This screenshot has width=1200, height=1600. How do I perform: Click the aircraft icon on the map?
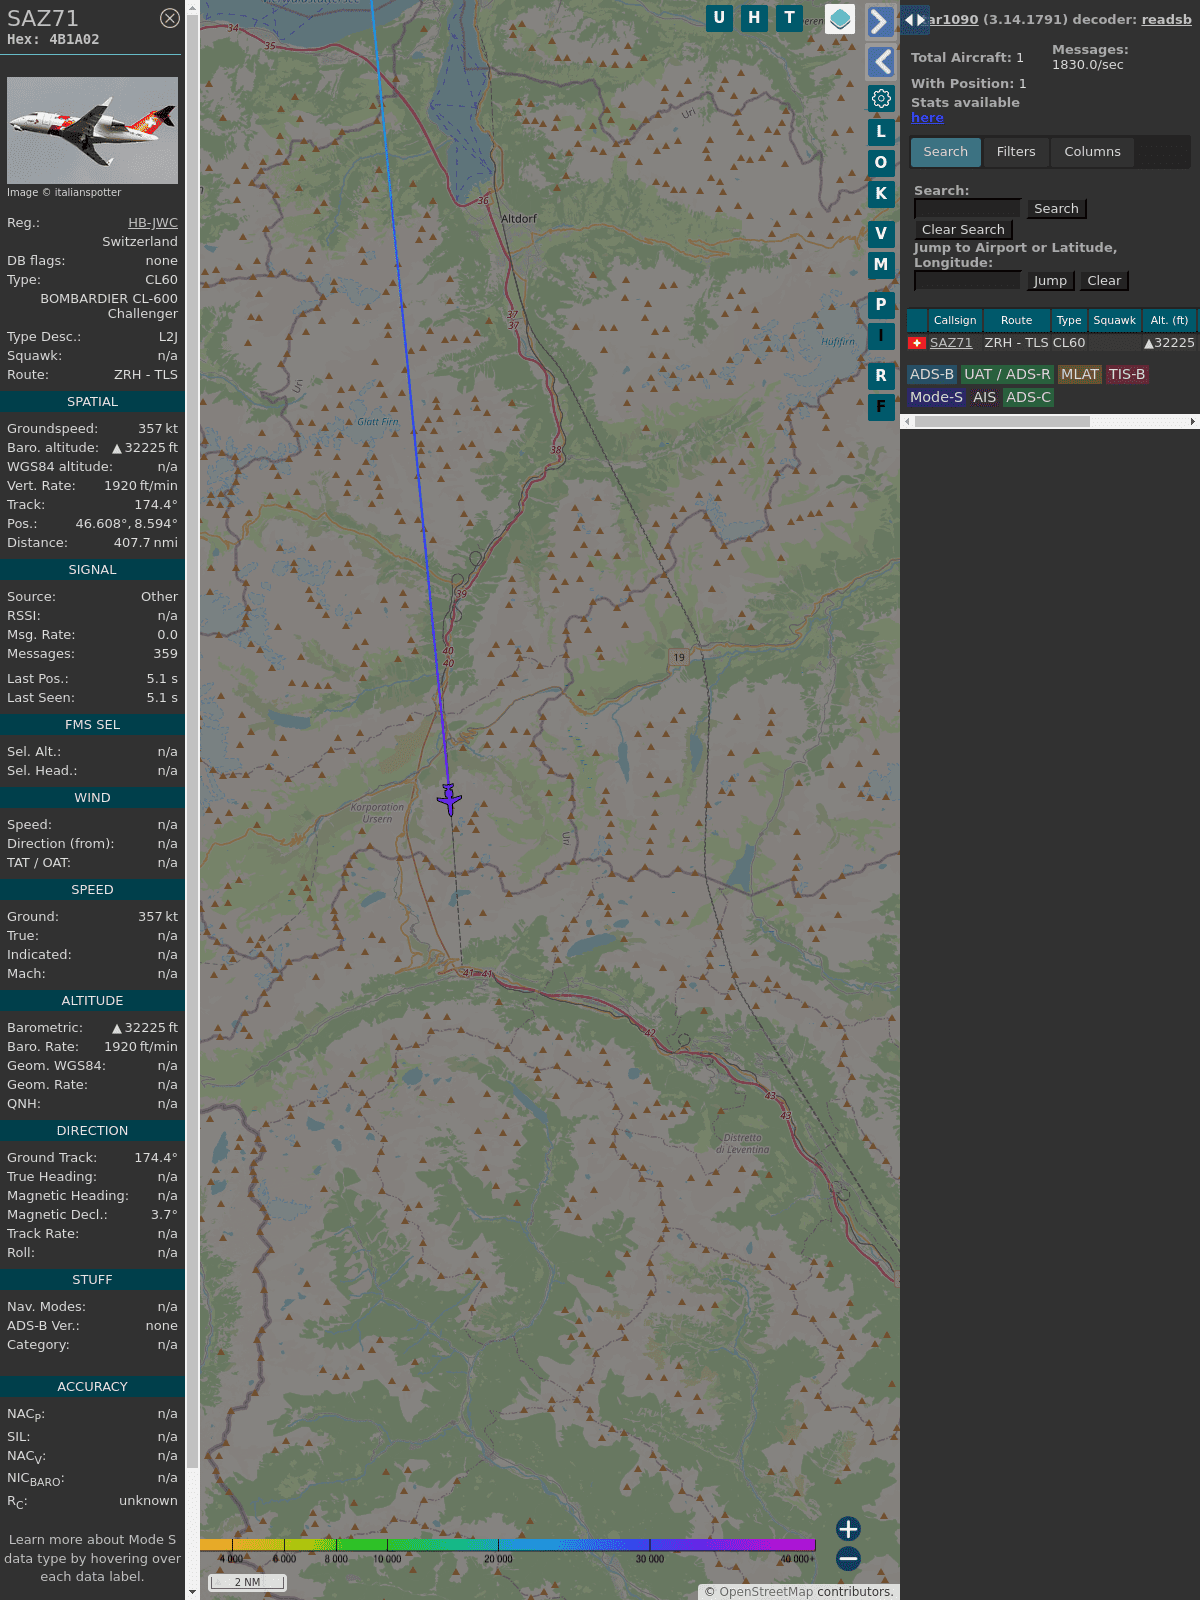tap(449, 799)
